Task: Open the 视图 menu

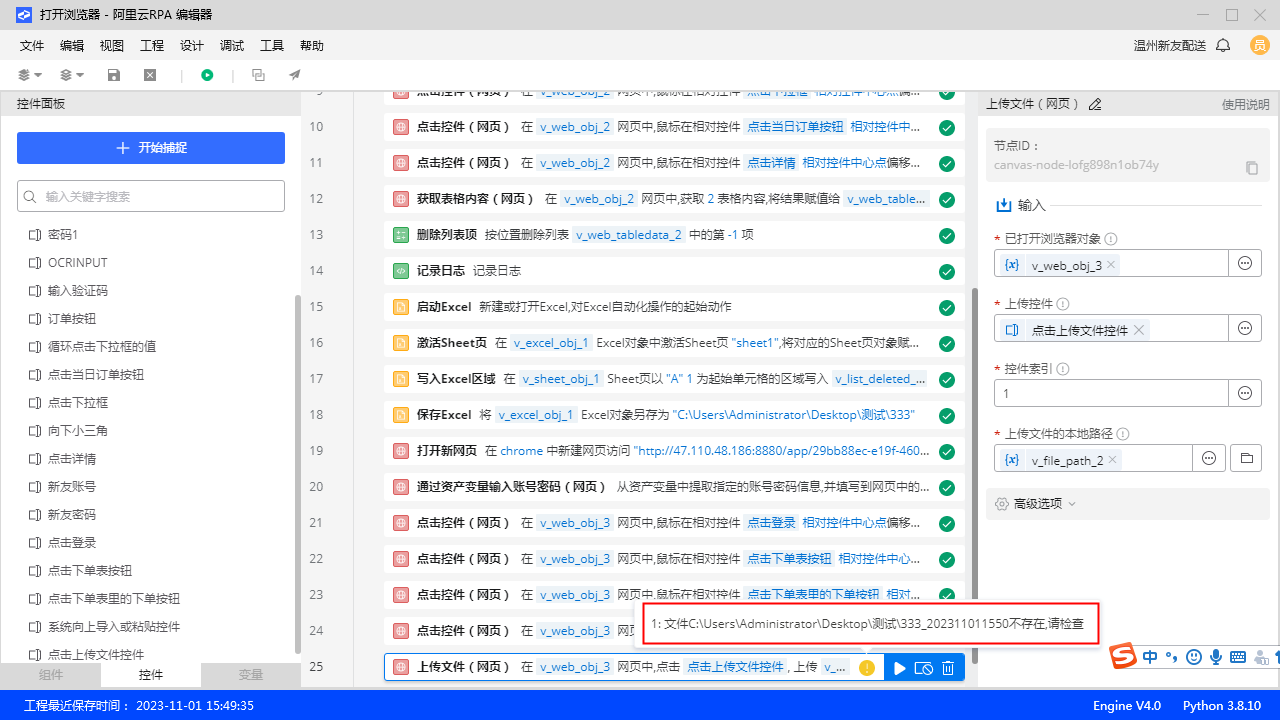Action: coord(112,46)
